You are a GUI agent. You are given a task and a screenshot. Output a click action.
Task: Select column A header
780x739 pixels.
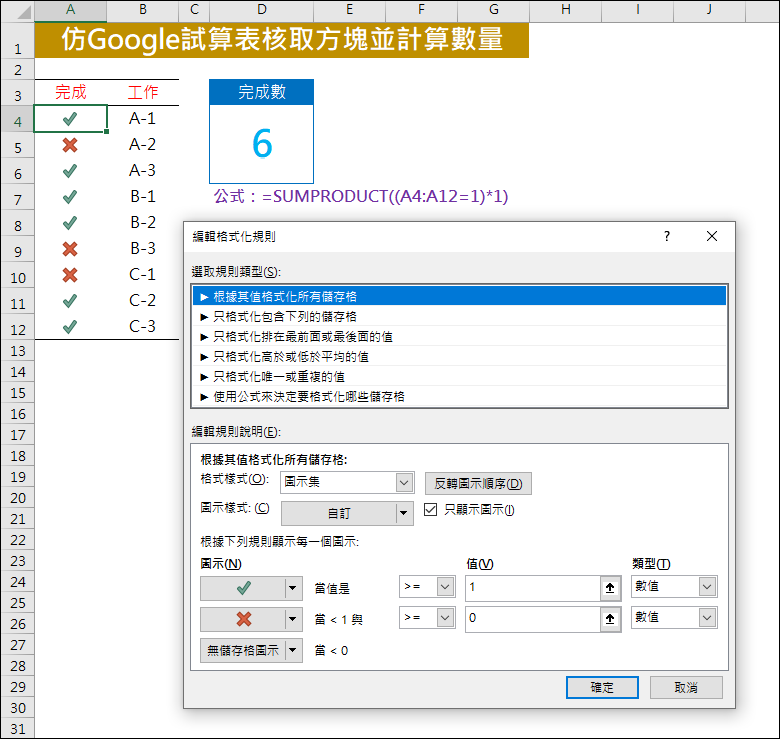tap(70, 10)
